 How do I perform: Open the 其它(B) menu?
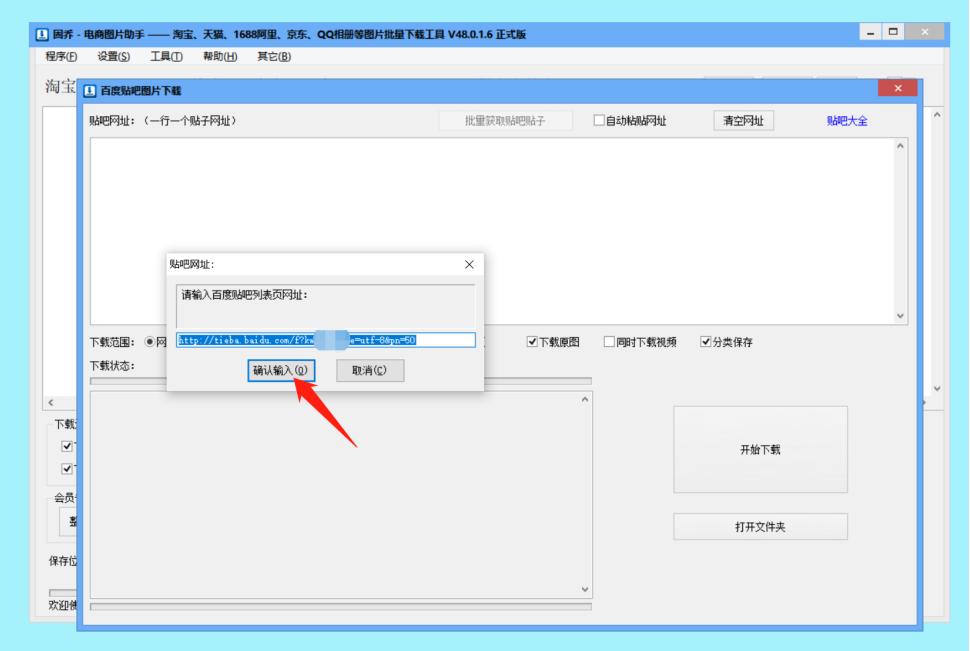tap(273, 56)
